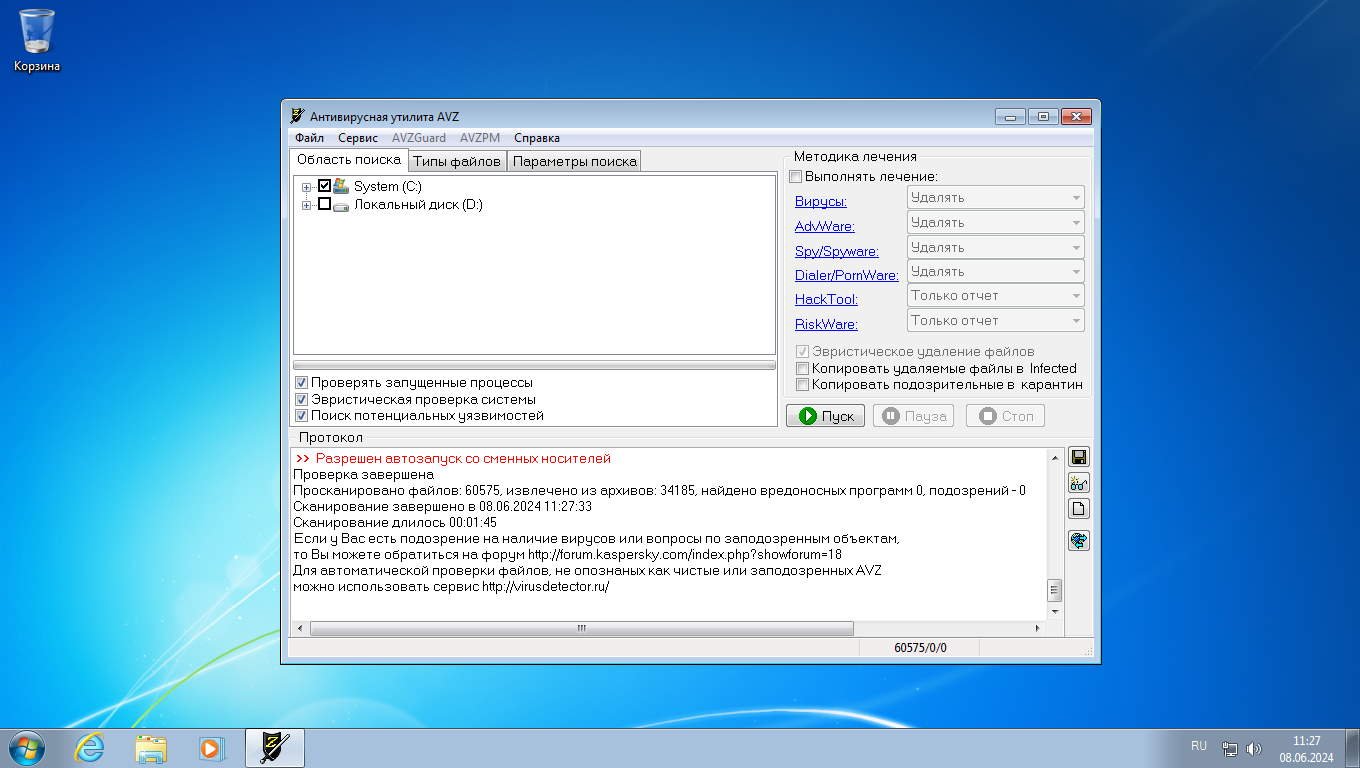1360x768 pixels.
Task: Check the Локальный диск (D:) checkbox
Action: [324, 204]
